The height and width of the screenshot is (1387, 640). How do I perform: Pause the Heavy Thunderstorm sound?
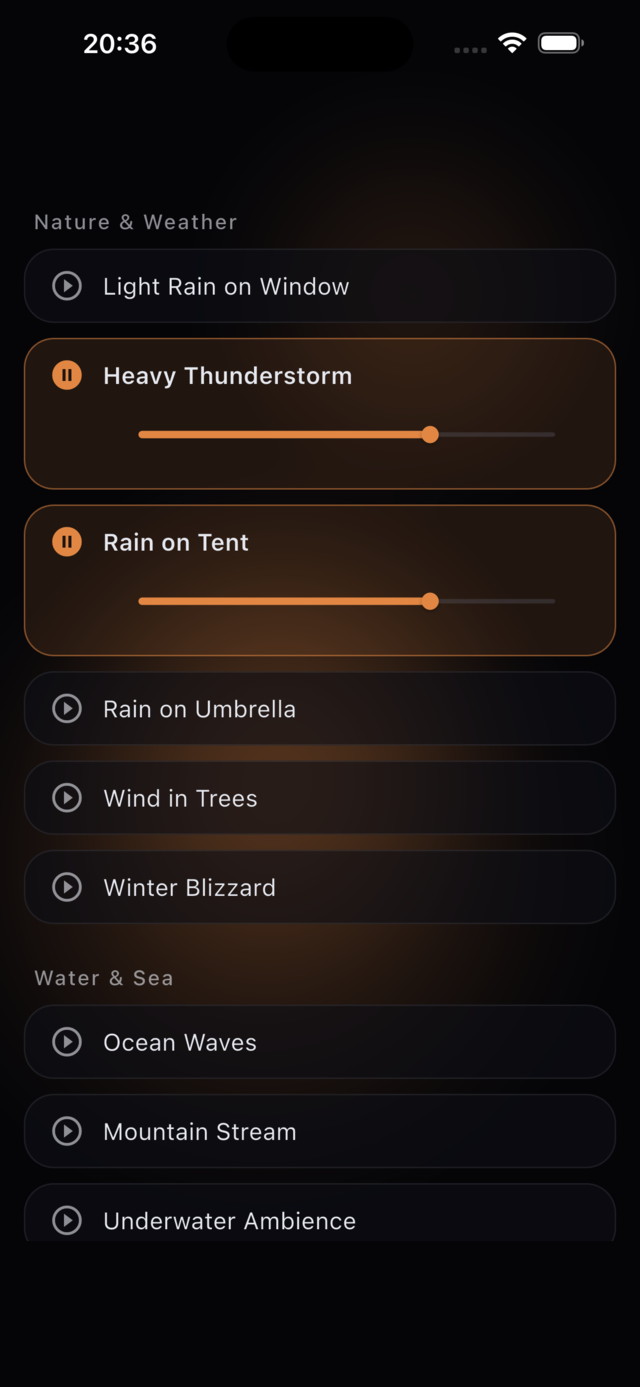click(67, 376)
